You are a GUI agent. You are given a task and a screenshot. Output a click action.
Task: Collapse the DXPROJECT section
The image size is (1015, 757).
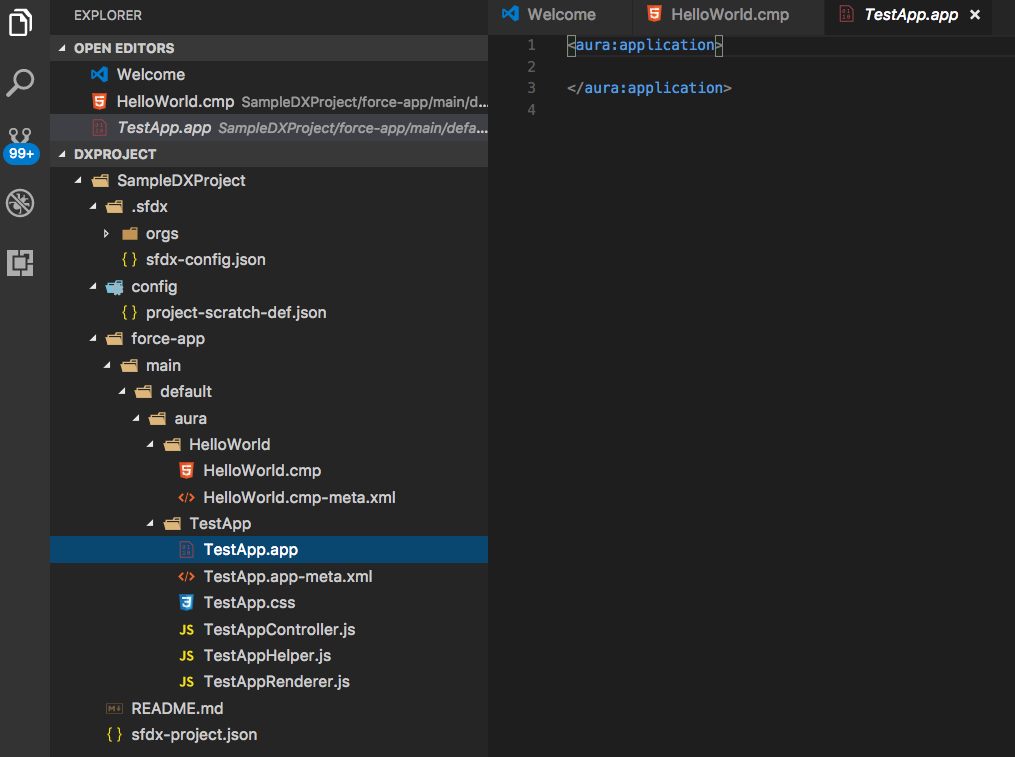click(x=62, y=154)
